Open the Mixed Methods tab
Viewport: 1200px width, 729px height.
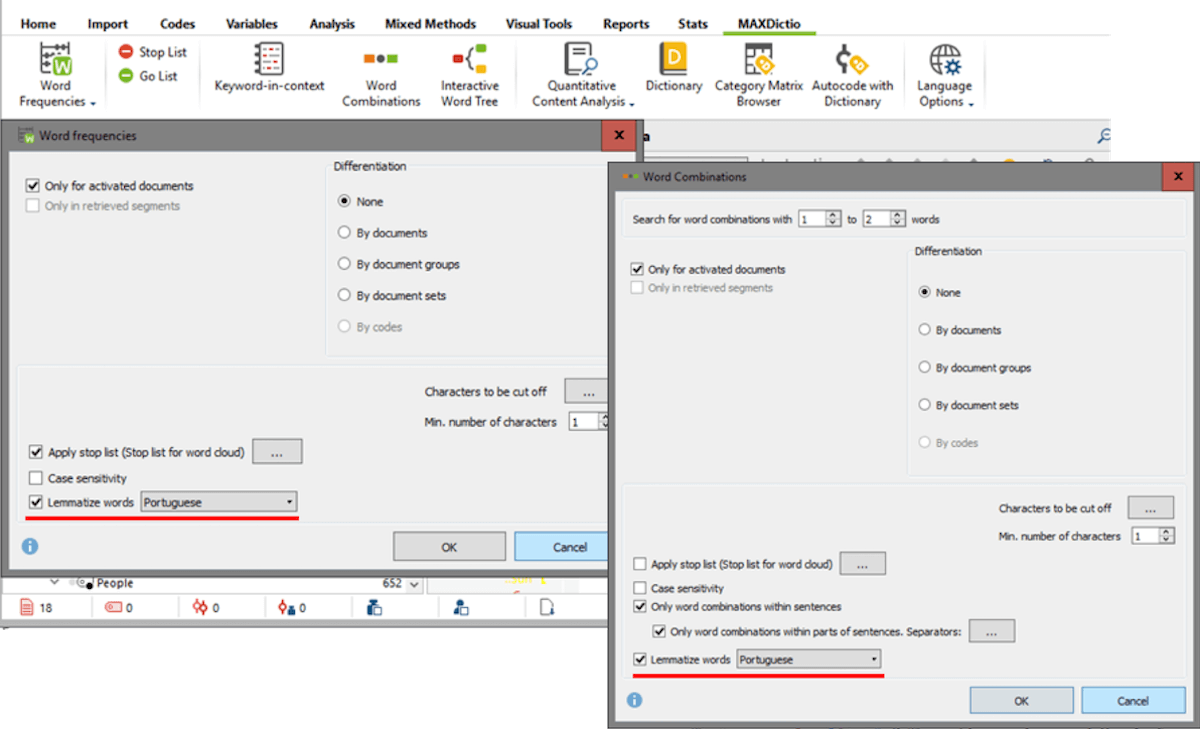tap(430, 24)
